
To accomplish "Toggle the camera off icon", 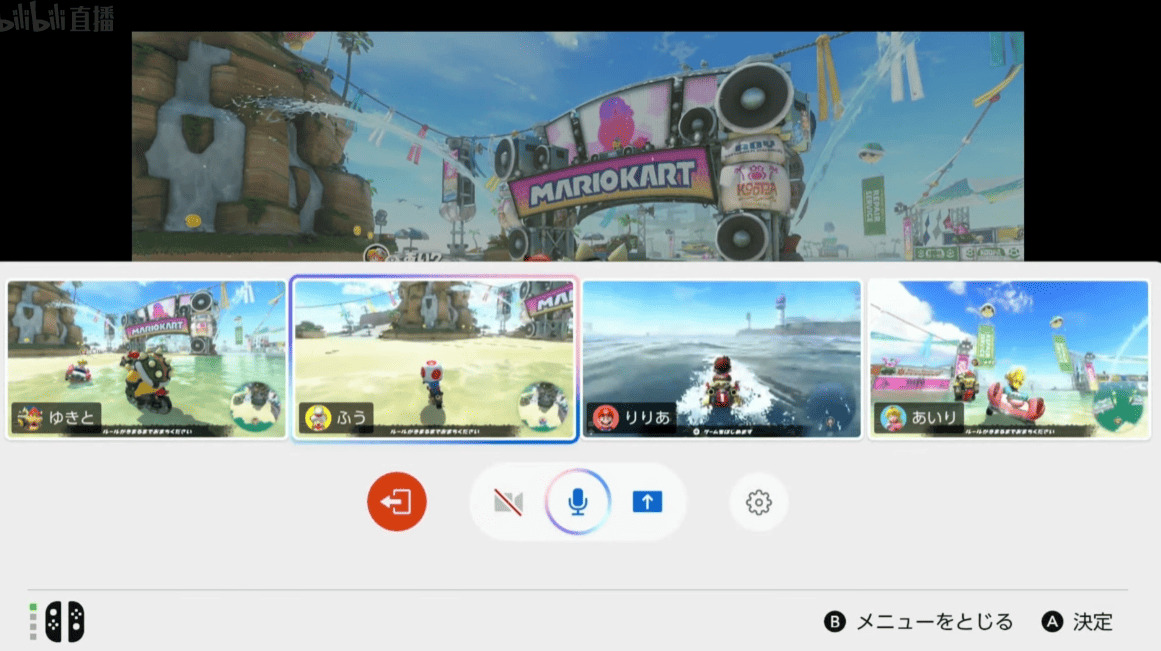I will 508,502.
